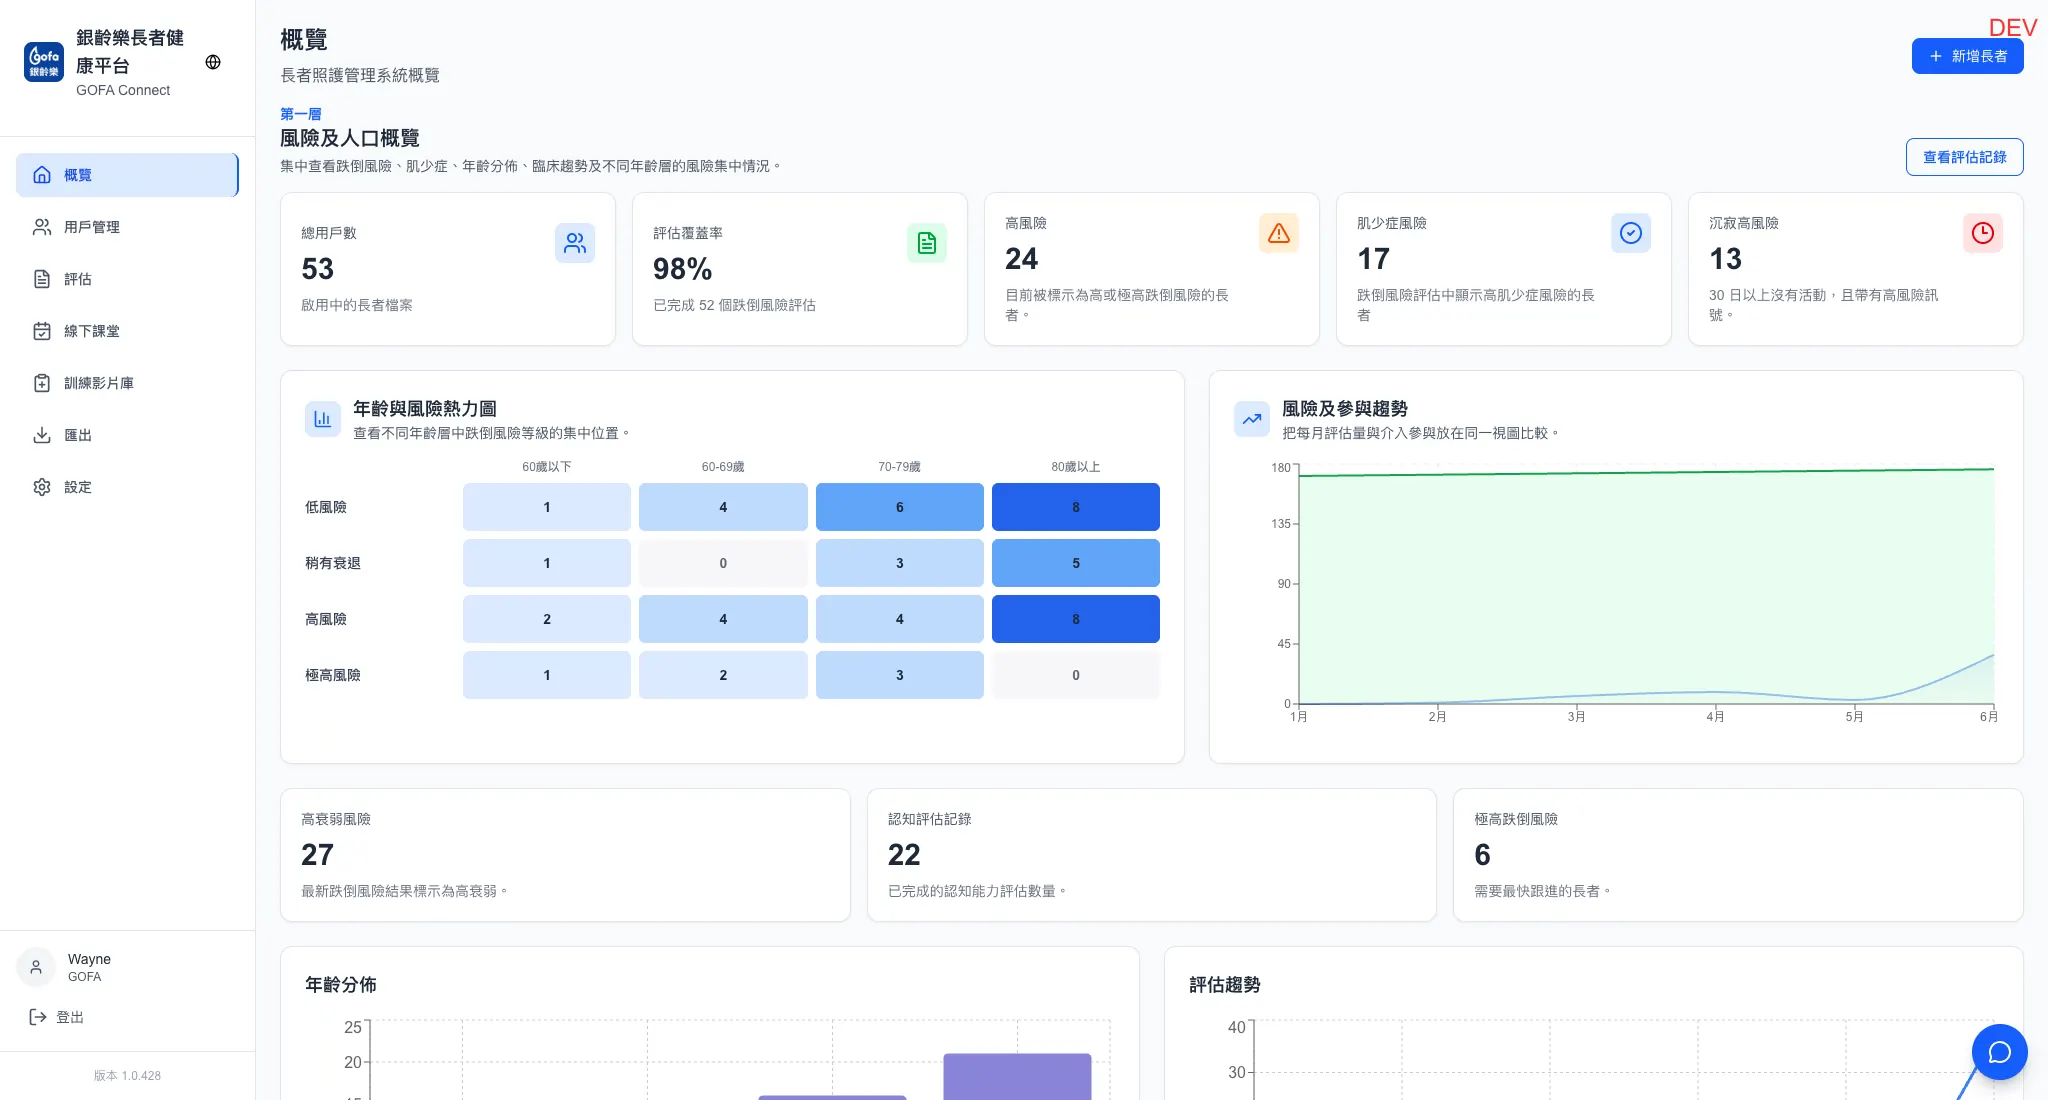Screen dimensions: 2048x1100
Task: Open the language globe icon
Action: 213,62
